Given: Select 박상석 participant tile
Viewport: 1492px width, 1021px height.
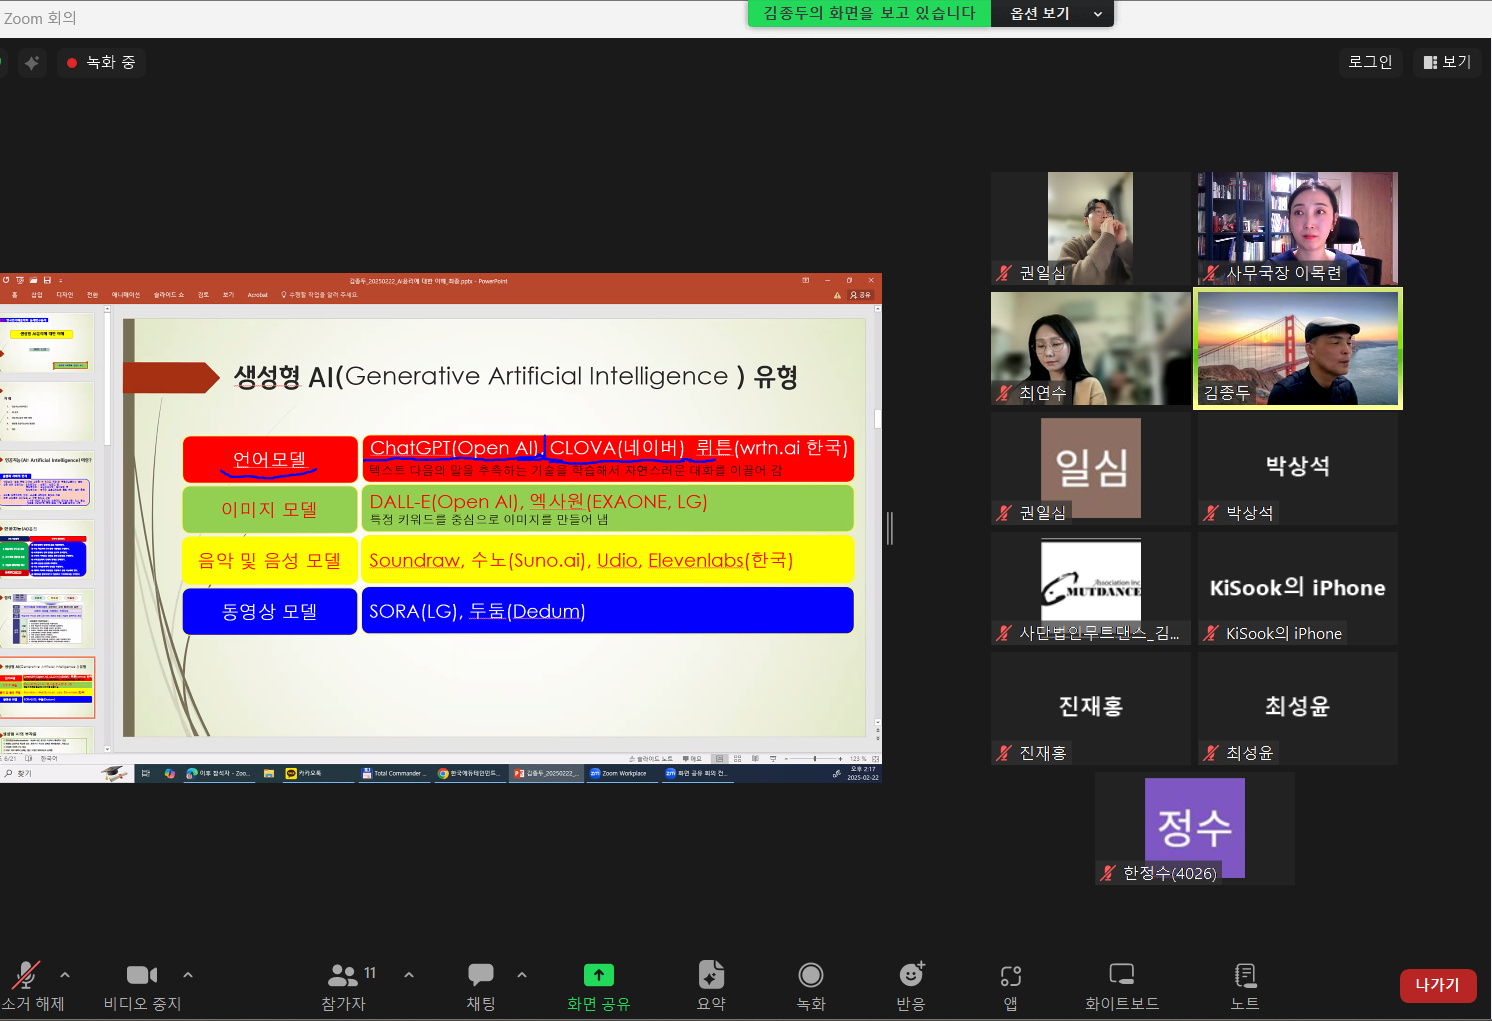Looking at the screenshot, I should (x=1297, y=468).
